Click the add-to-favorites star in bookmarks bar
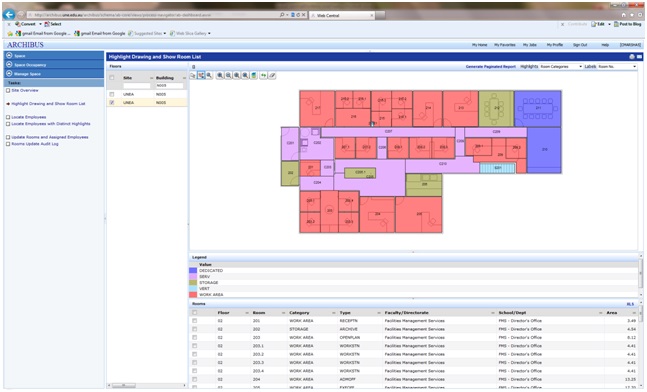 tap(10, 33)
